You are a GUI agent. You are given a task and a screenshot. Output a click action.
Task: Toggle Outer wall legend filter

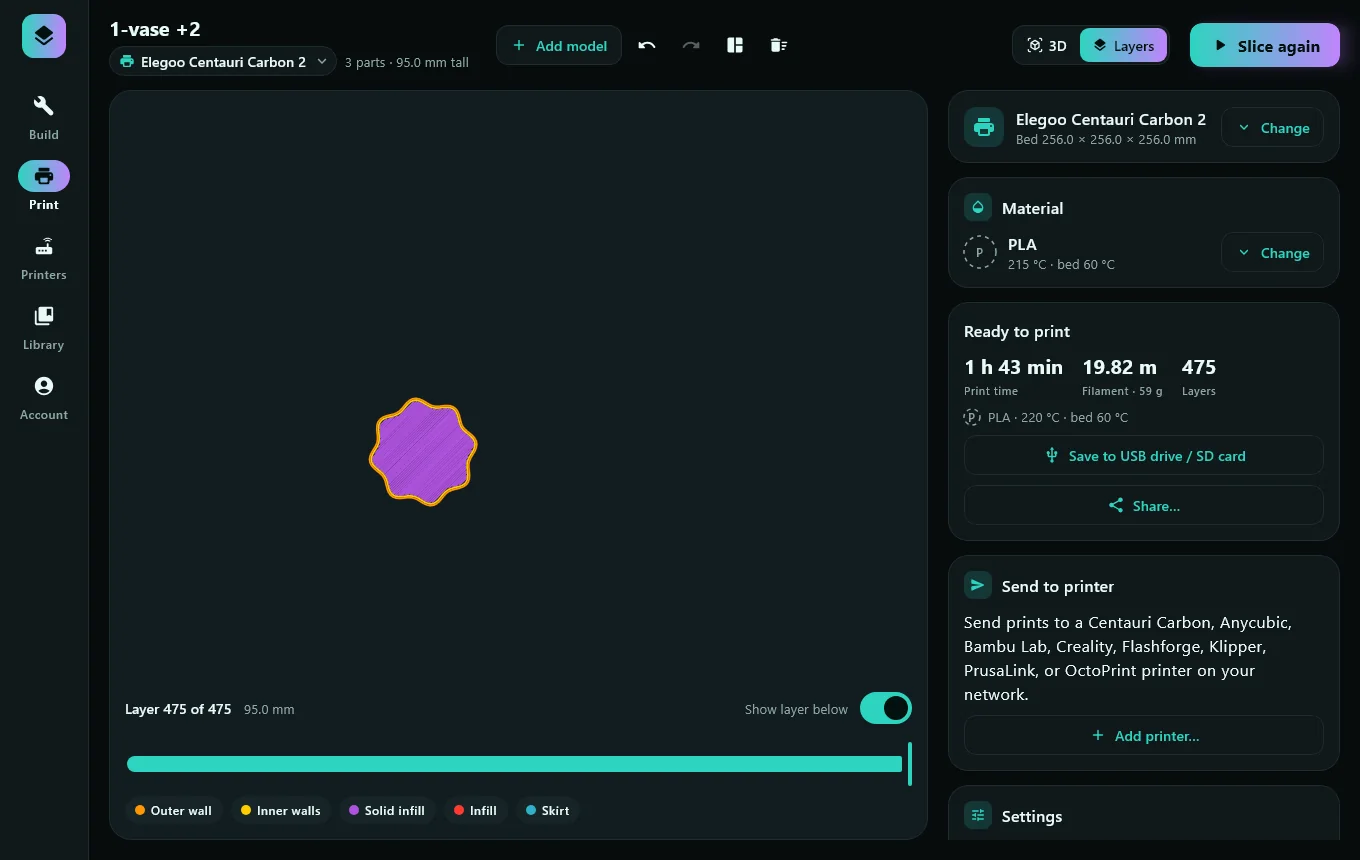[174, 810]
